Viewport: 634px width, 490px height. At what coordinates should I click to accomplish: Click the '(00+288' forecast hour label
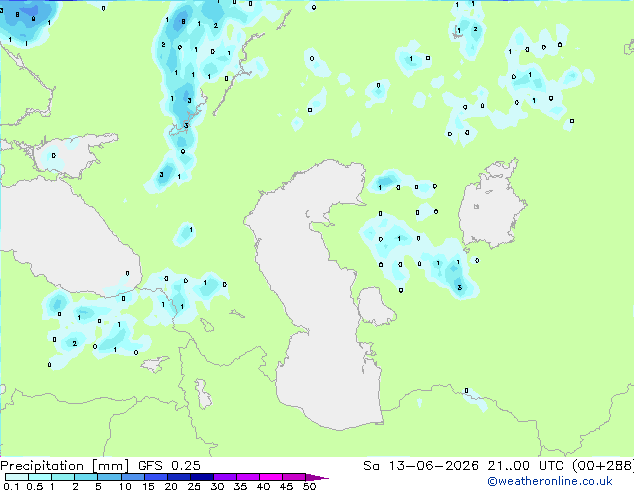click(602, 466)
